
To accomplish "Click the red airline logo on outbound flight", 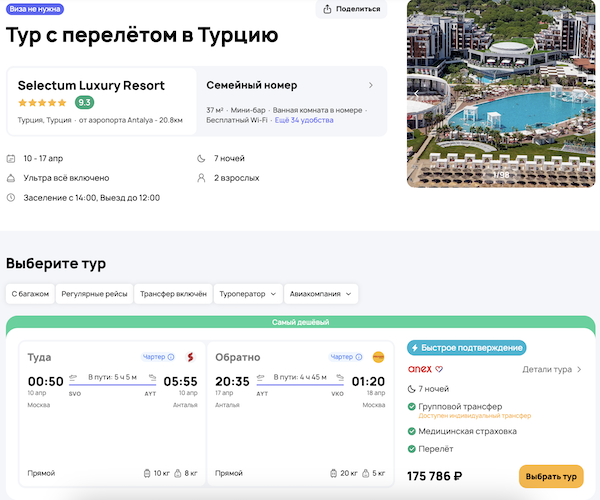I will click(x=189, y=357).
